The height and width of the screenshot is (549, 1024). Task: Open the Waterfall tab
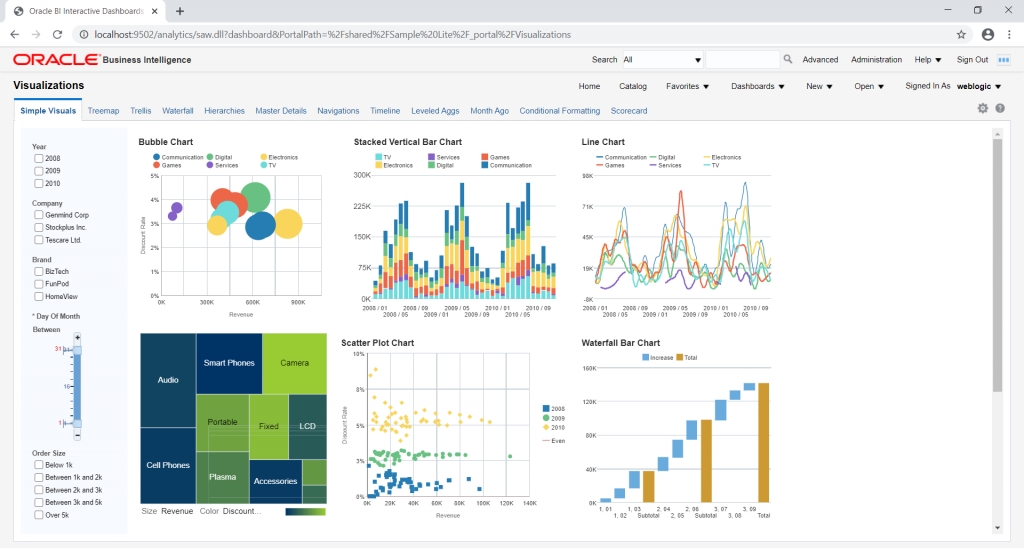click(x=178, y=111)
